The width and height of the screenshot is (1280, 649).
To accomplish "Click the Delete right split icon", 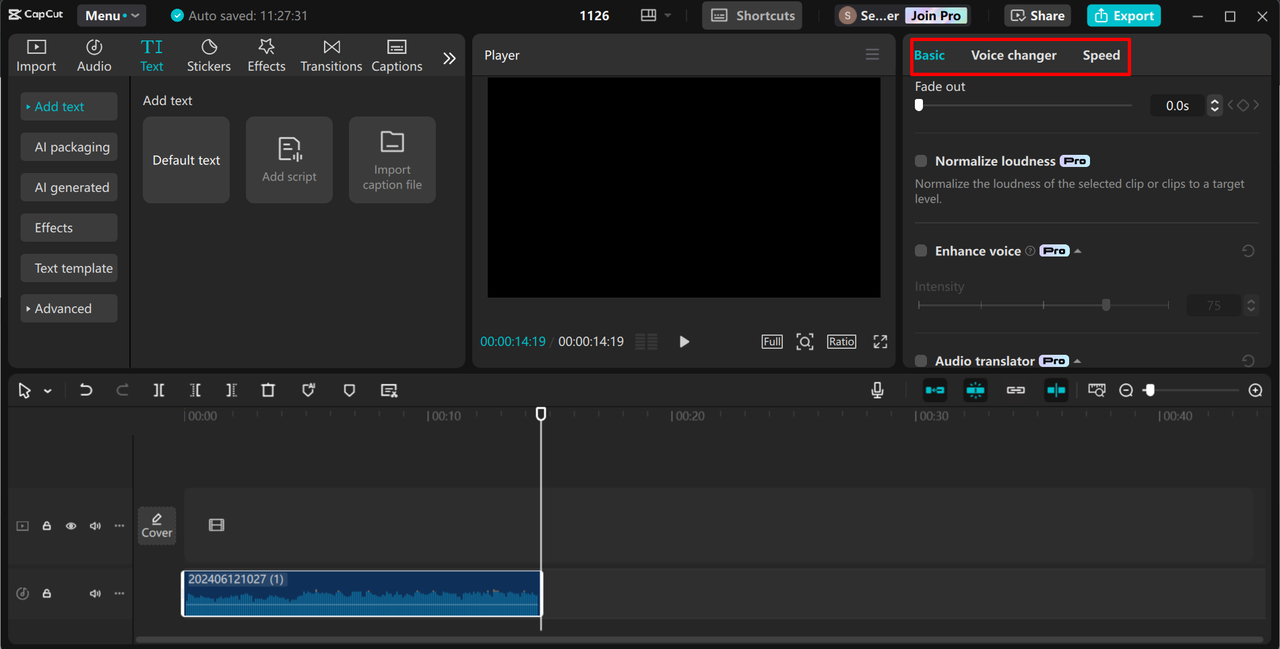I will click(x=231, y=390).
